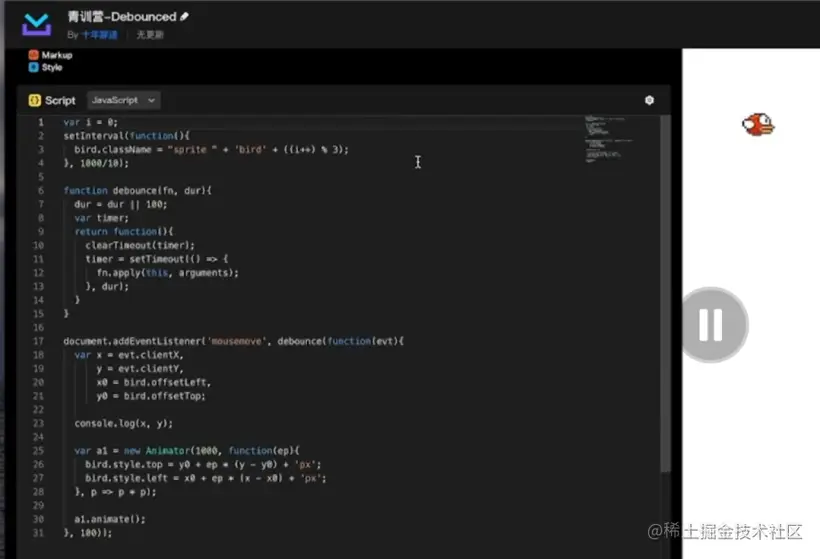The width and height of the screenshot is (820, 559).
Task: Click line number 1 in gutter
Action: click(40, 122)
